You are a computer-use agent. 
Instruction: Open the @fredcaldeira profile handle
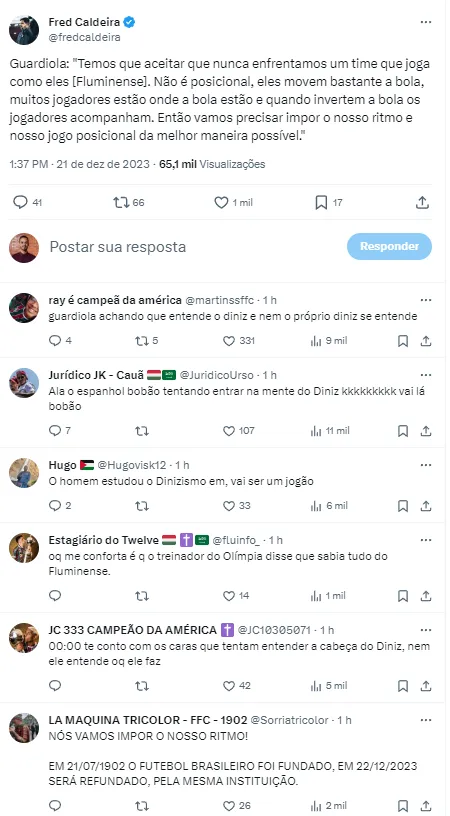click(x=84, y=37)
